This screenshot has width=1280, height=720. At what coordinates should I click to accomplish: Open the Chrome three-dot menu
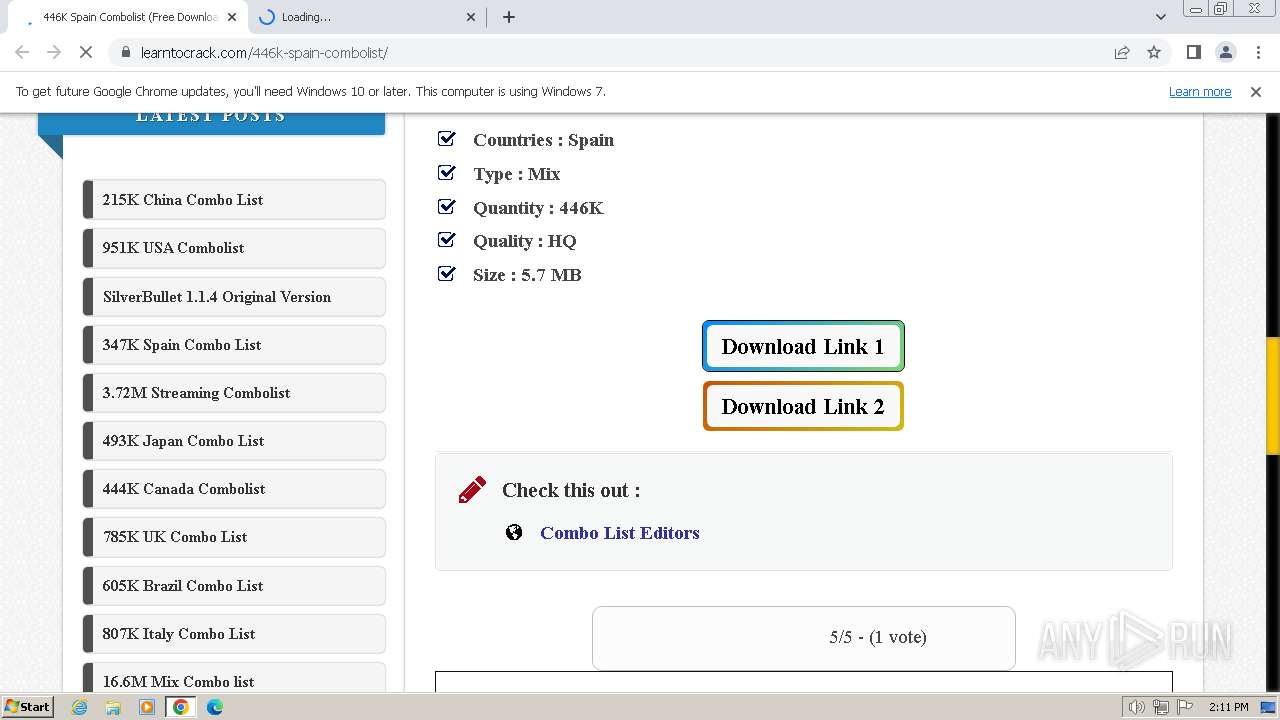[x=1258, y=52]
